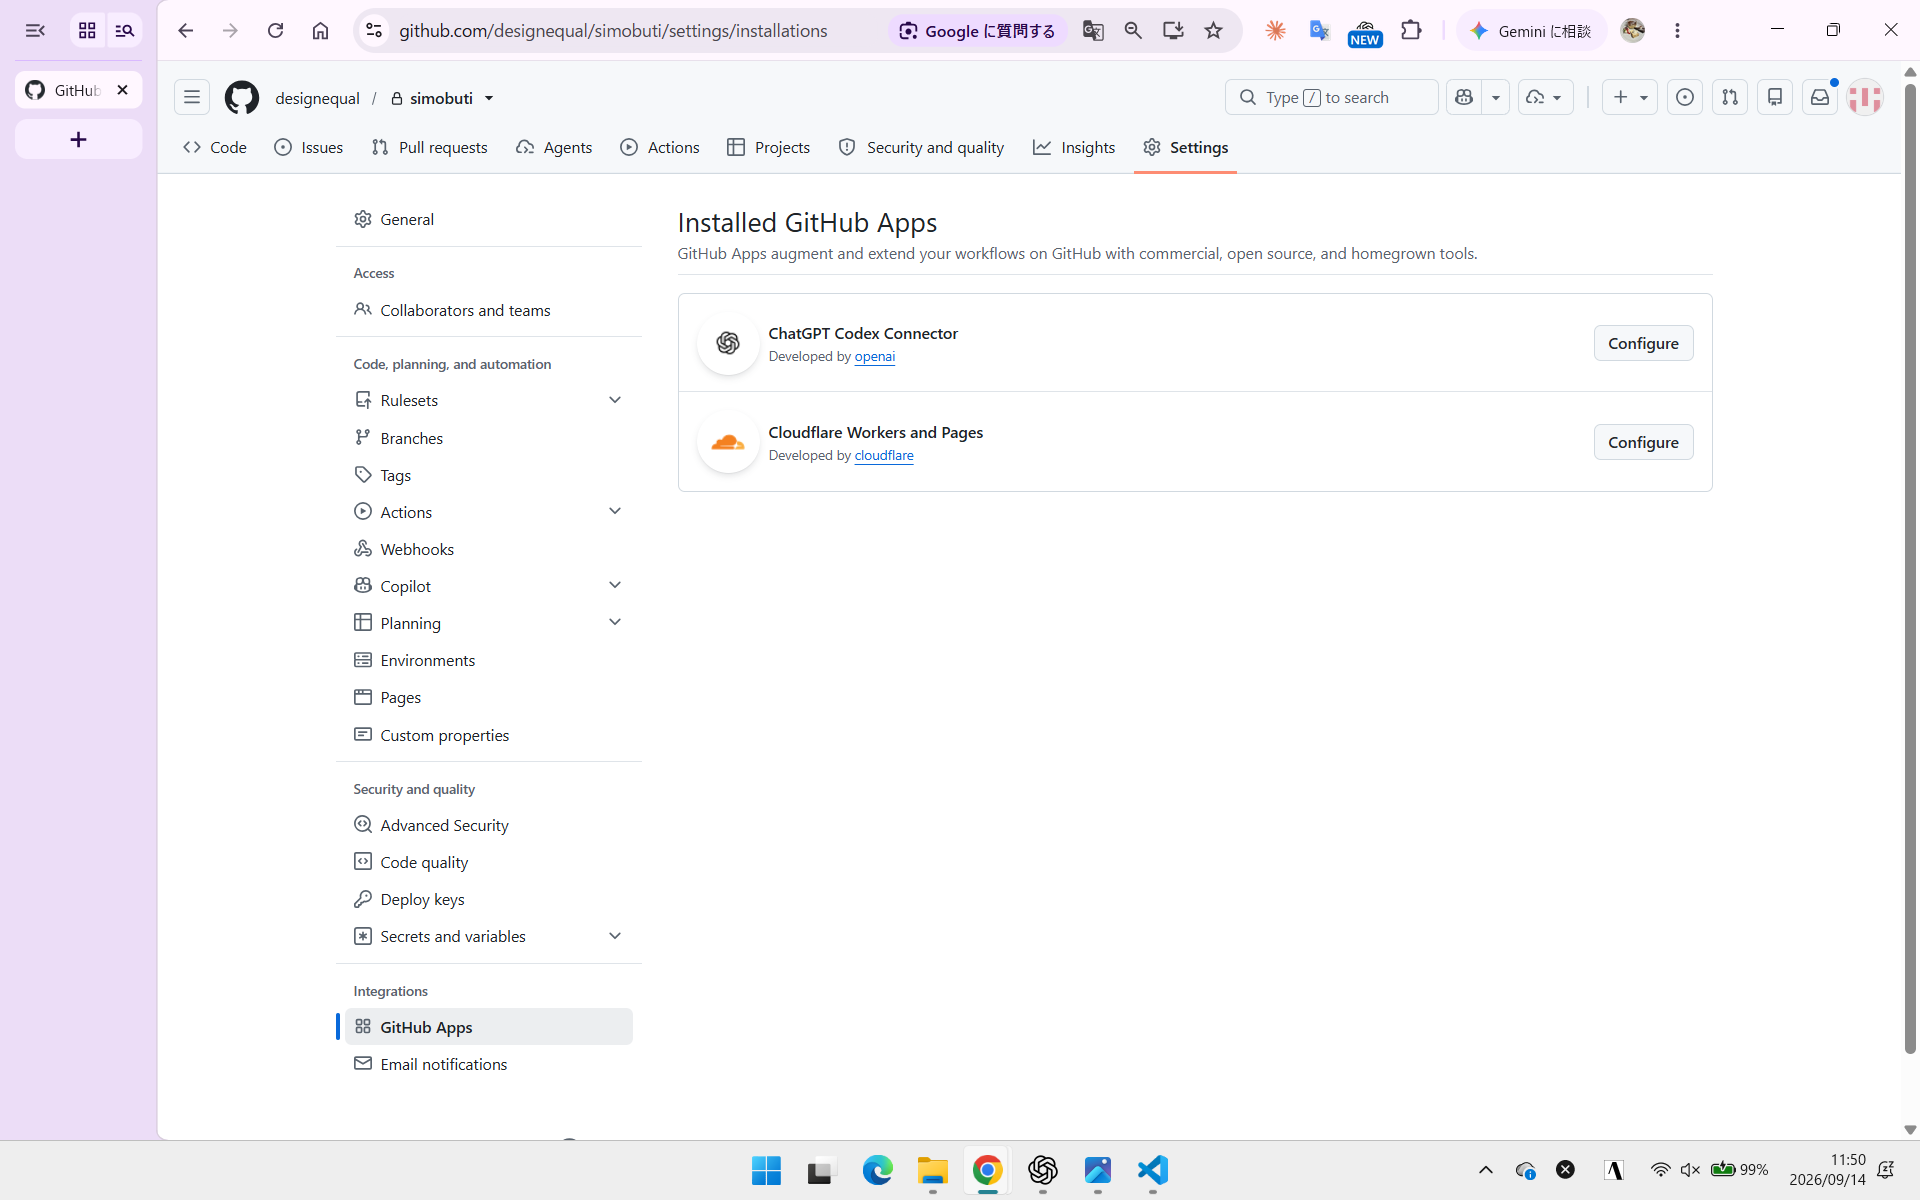
Task: Open Microsoft Edge from the taskbar
Action: (x=877, y=1170)
